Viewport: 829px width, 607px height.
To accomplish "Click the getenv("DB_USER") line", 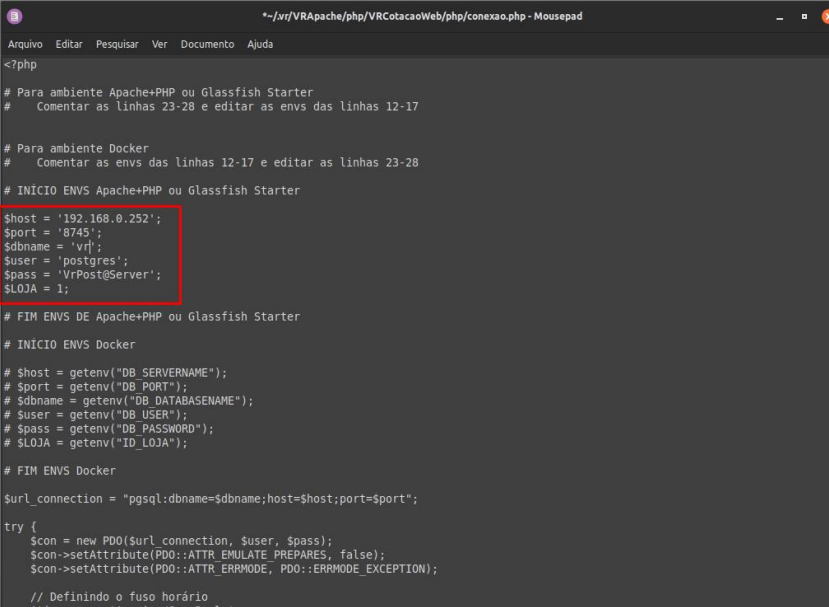I will pyautogui.click(x=96, y=415).
